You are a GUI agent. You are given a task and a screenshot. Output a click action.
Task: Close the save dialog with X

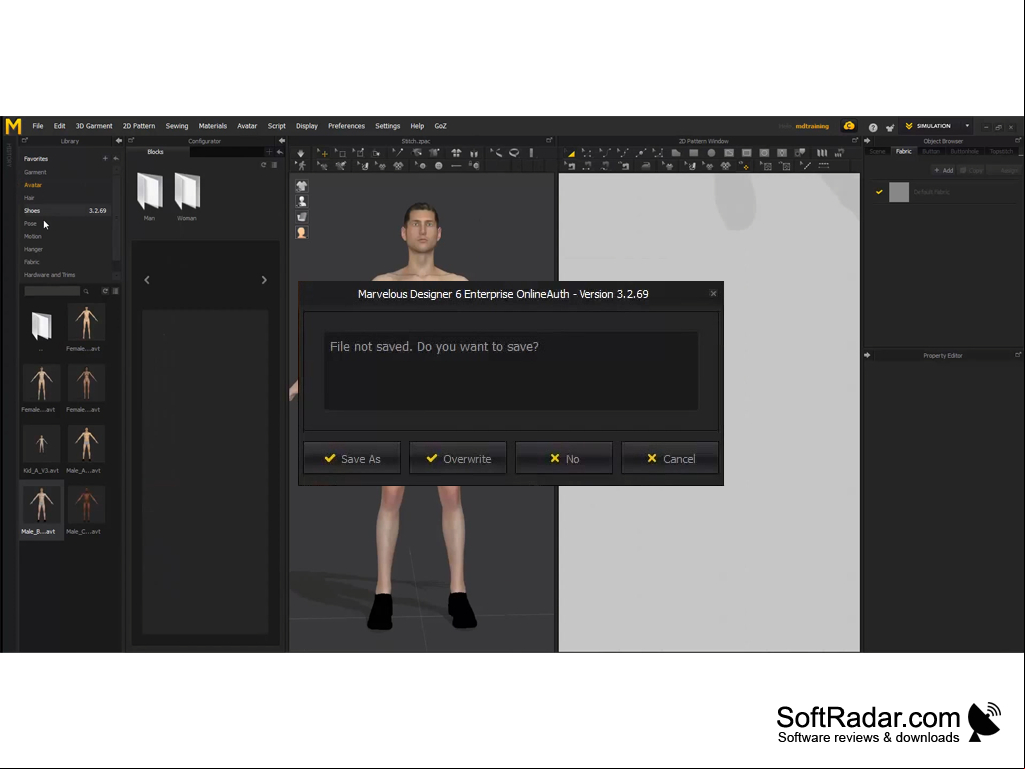tap(713, 294)
